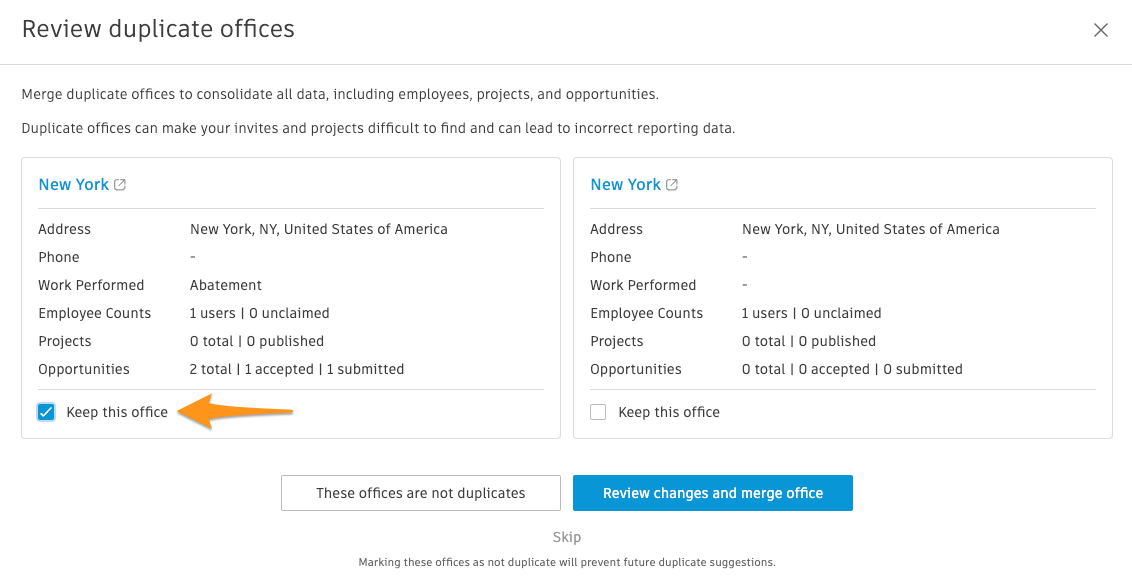Skip this duplicate office suggestion
Image resolution: width=1132 pixels, height=586 pixels.
coord(567,537)
